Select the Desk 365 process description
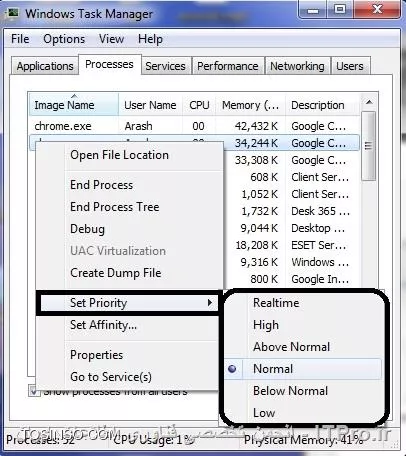 (320, 211)
